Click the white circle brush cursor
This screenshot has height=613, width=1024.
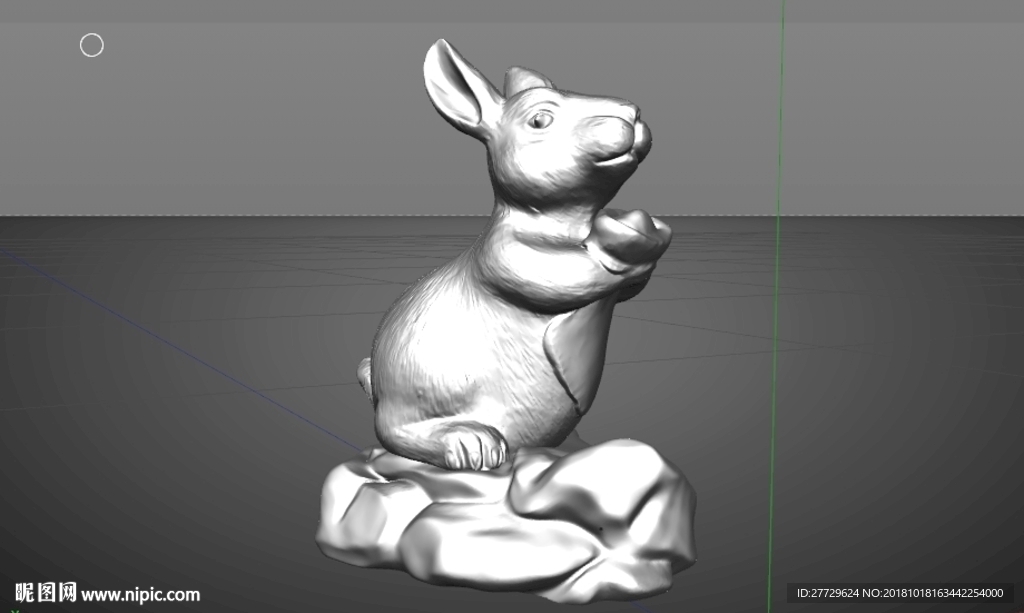91,45
